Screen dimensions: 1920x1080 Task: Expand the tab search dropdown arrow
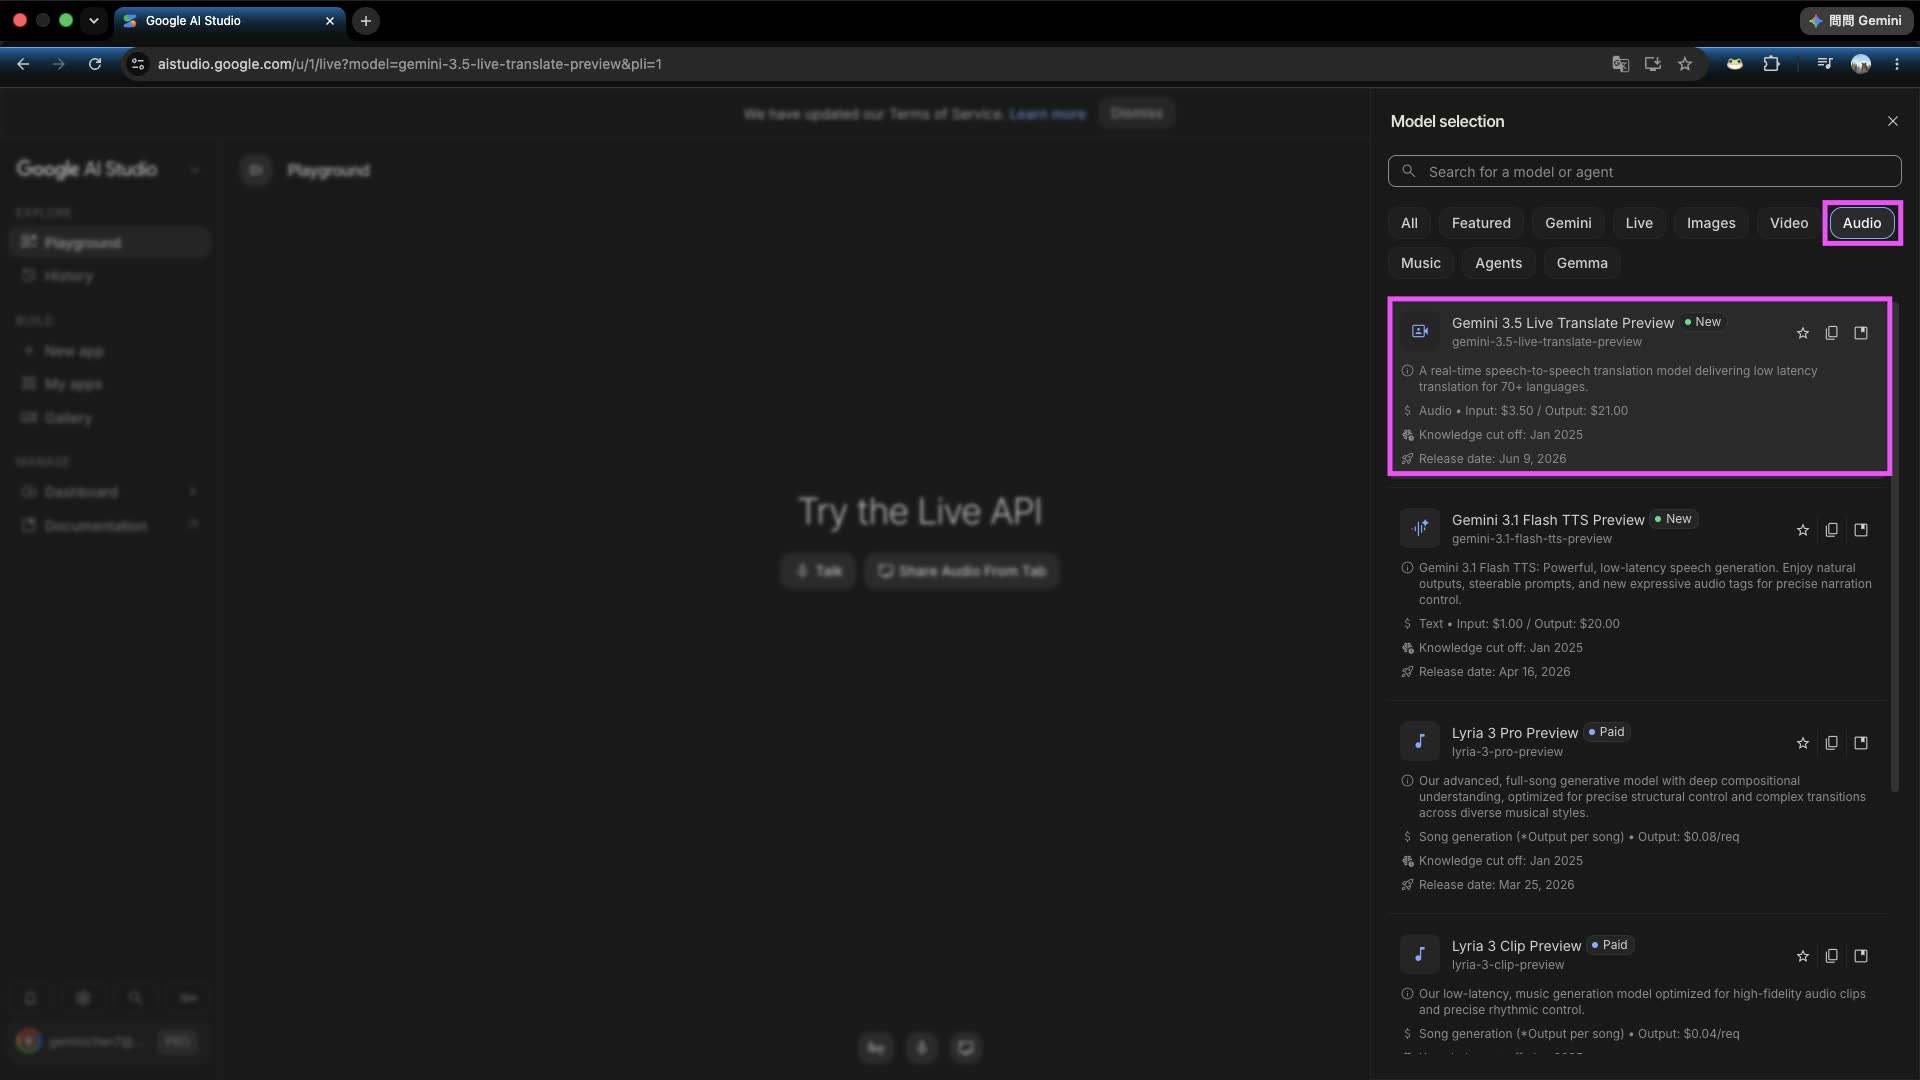[94, 21]
